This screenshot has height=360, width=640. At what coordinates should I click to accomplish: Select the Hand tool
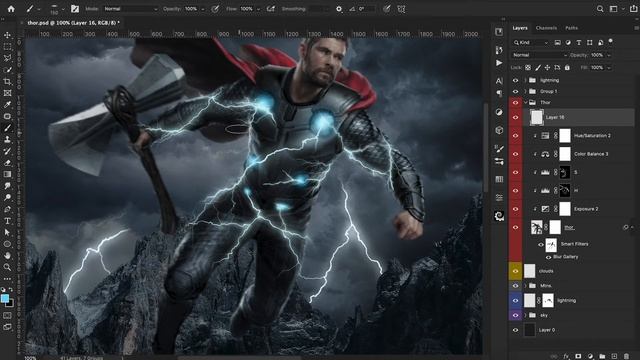[x=7, y=256]
